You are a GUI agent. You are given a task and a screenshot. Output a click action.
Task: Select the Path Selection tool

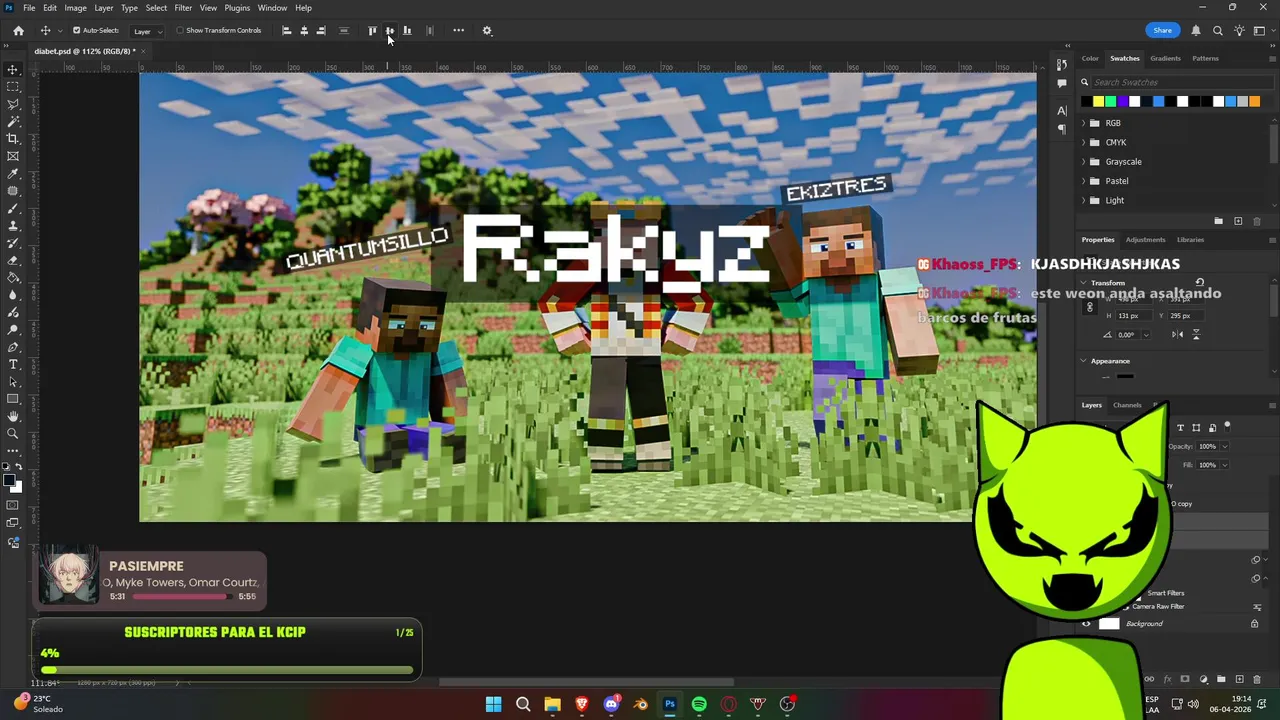[13, 381]
